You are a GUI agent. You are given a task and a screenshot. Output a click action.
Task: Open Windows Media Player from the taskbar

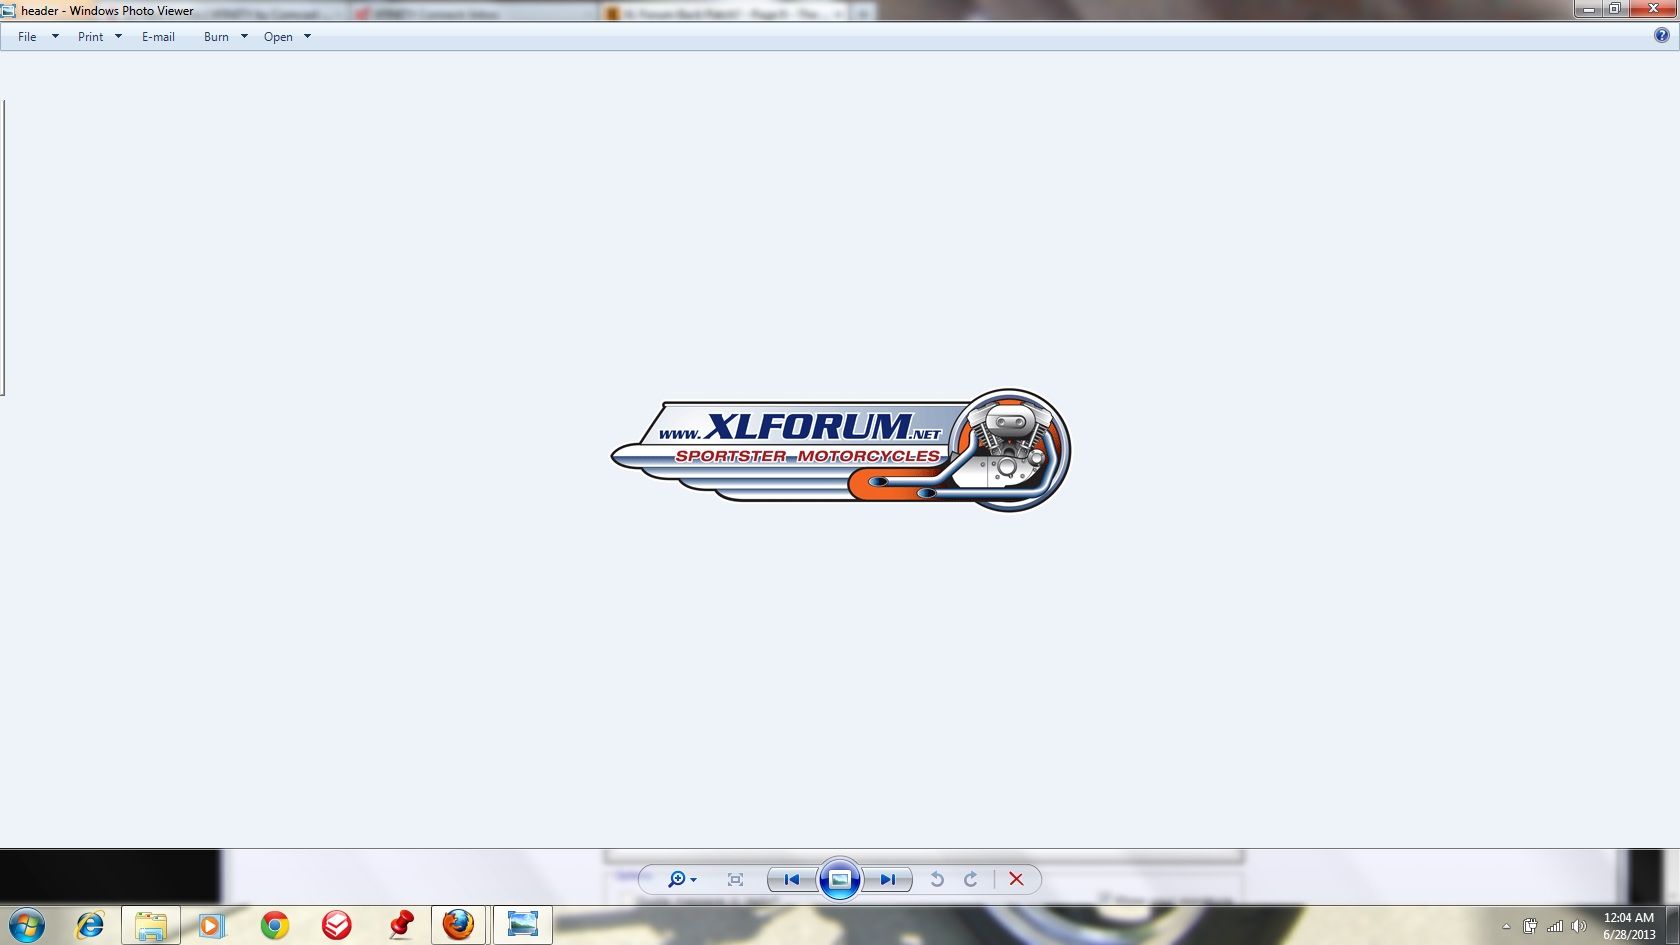211,925
